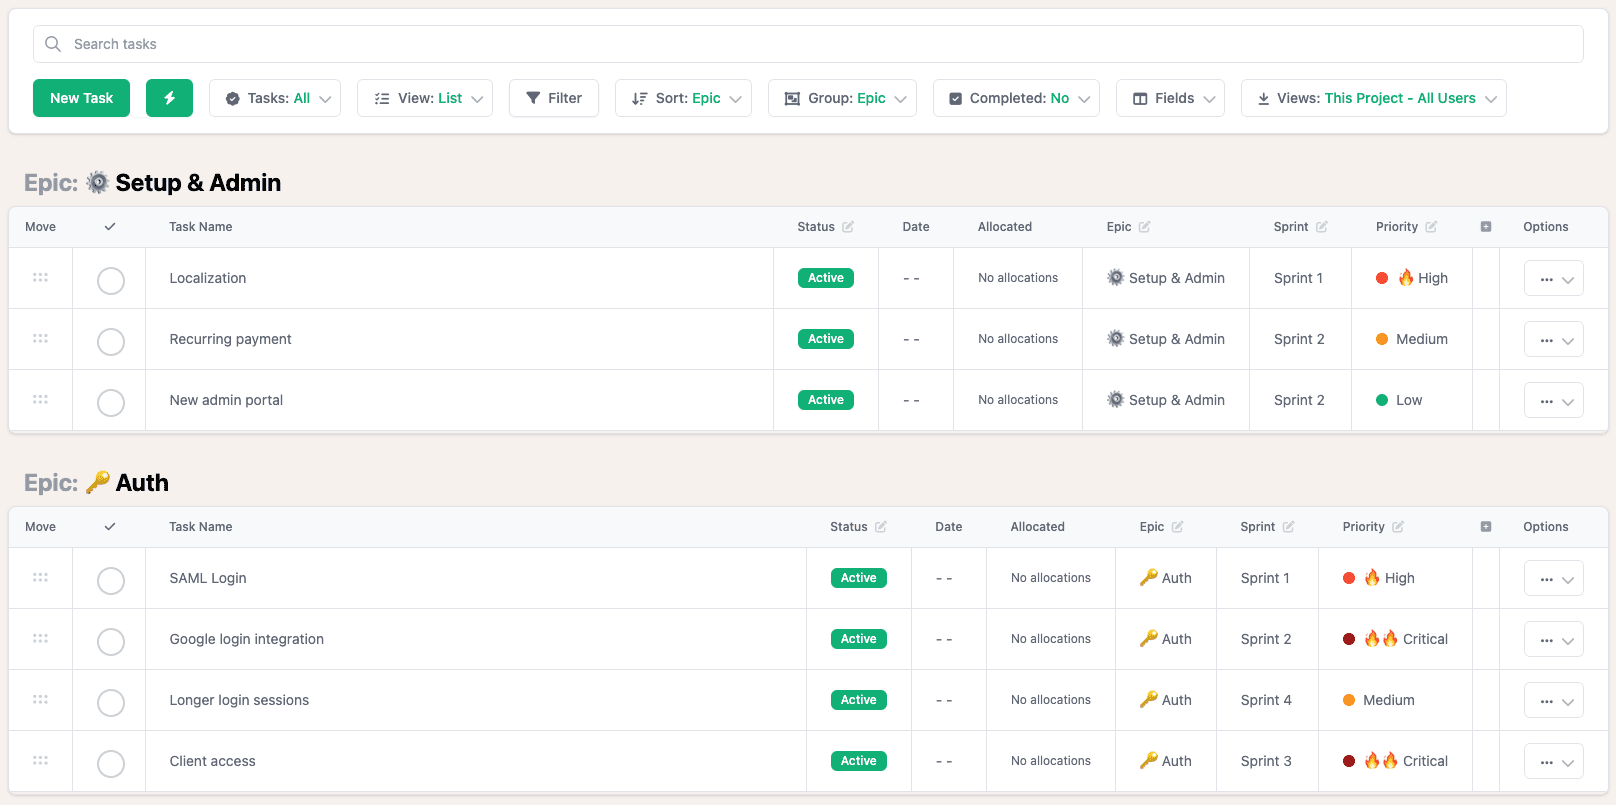
Task: Grab the move handle for Localization row
Action: 40,277
